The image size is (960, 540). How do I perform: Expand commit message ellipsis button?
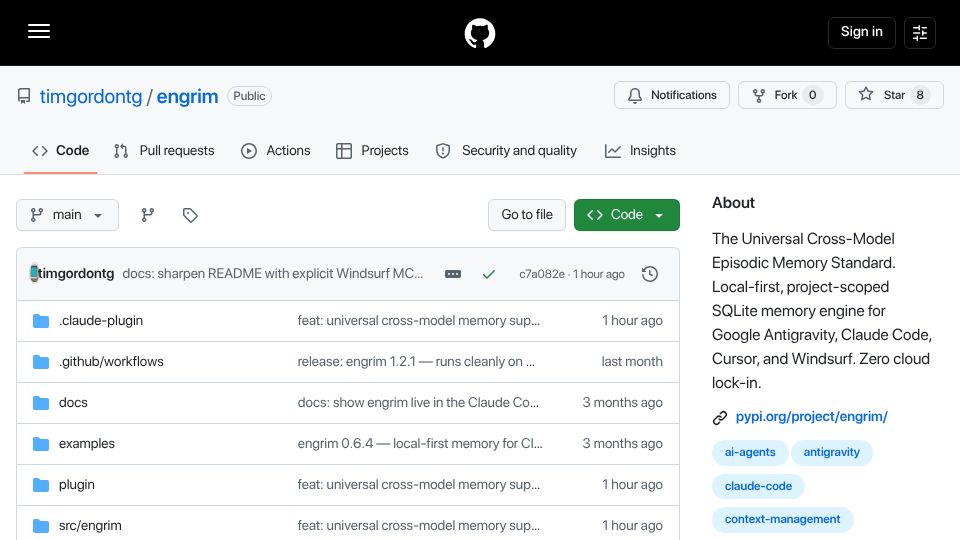pyautogui.click(x=453, y=274)
